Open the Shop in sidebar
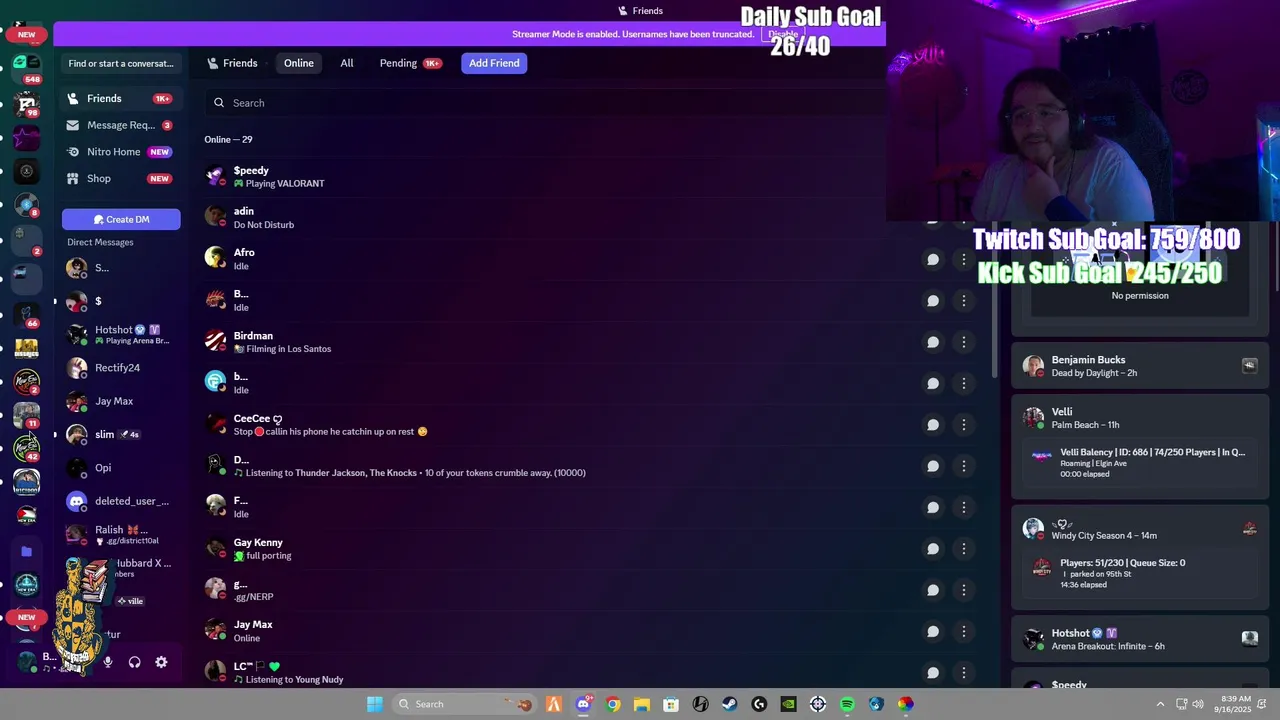Screen dimensions: 1280x720 (x=121, y=178)
